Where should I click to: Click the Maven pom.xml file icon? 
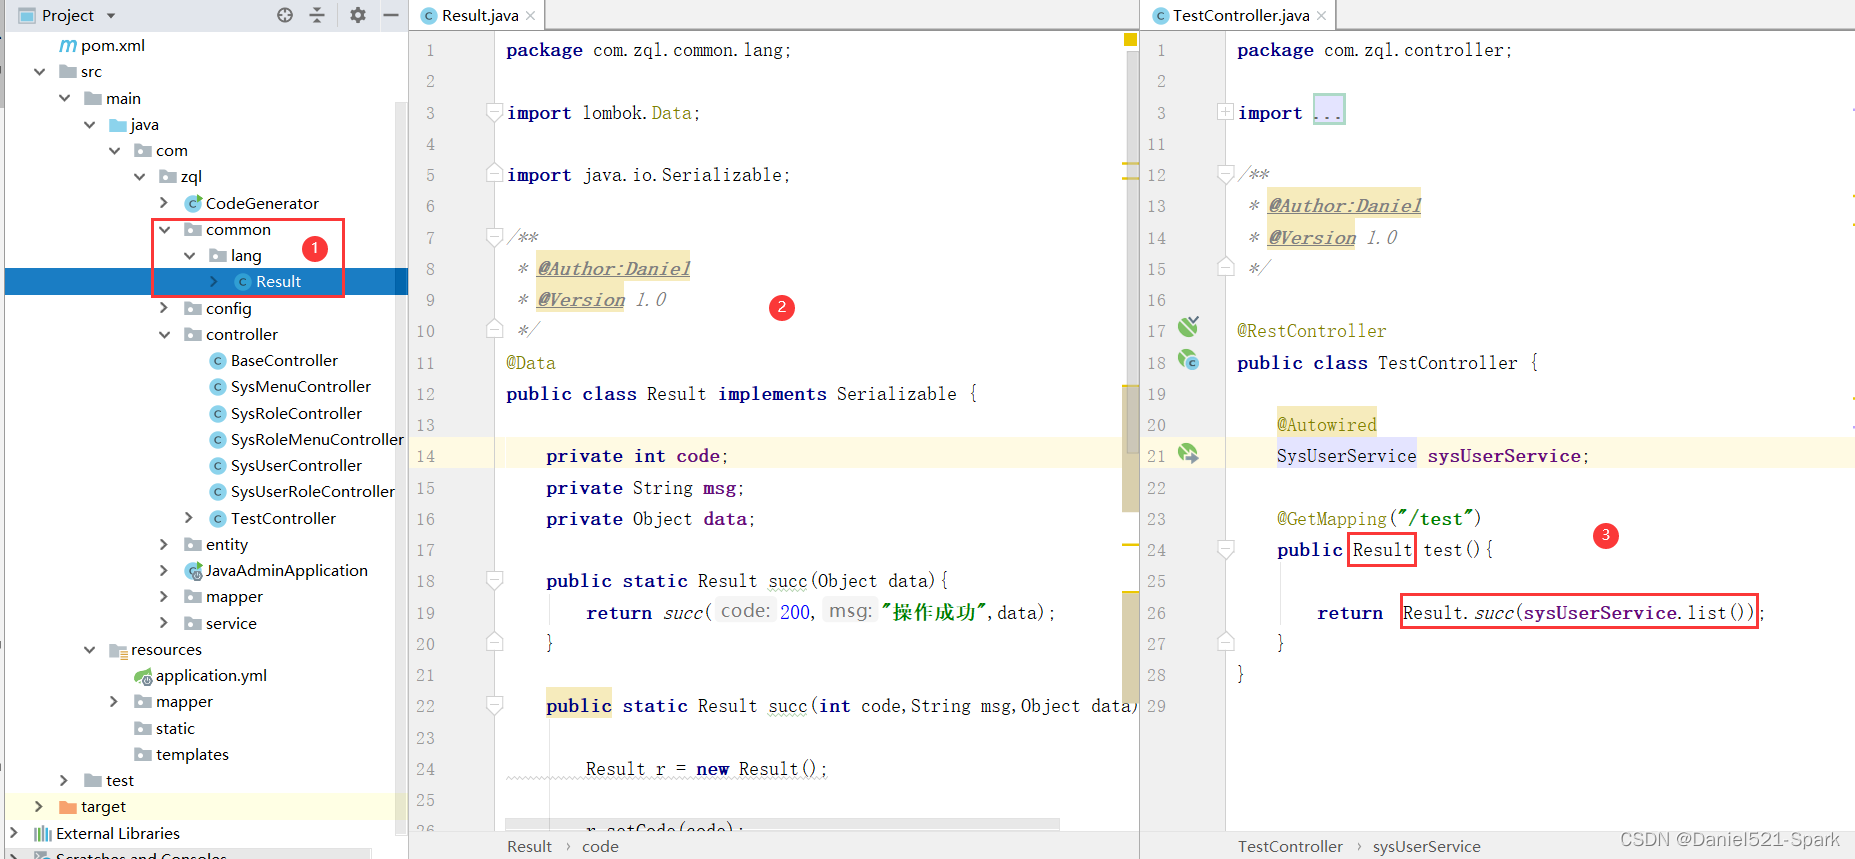pyautogui.click(x=68, y=45)
